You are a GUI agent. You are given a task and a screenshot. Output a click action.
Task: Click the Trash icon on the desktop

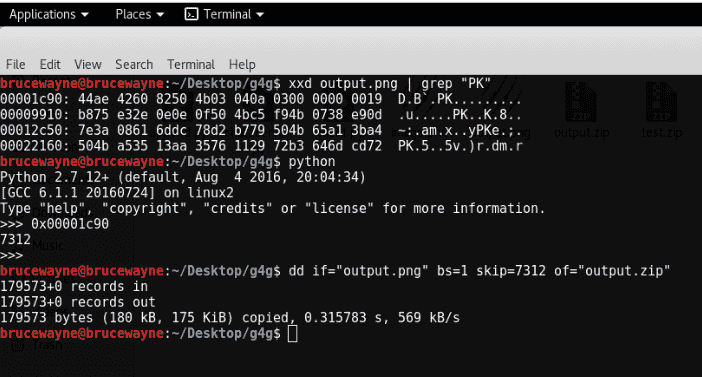click(17, 345)
